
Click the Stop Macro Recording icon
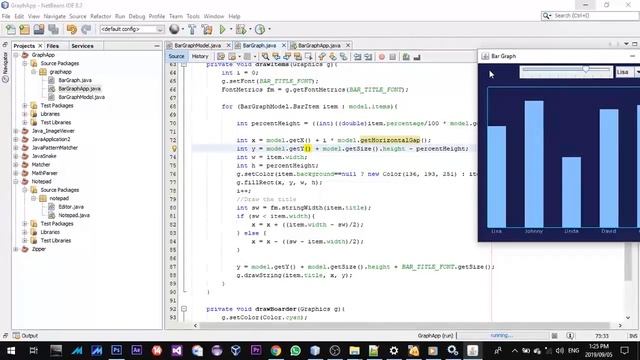[392, 57]
